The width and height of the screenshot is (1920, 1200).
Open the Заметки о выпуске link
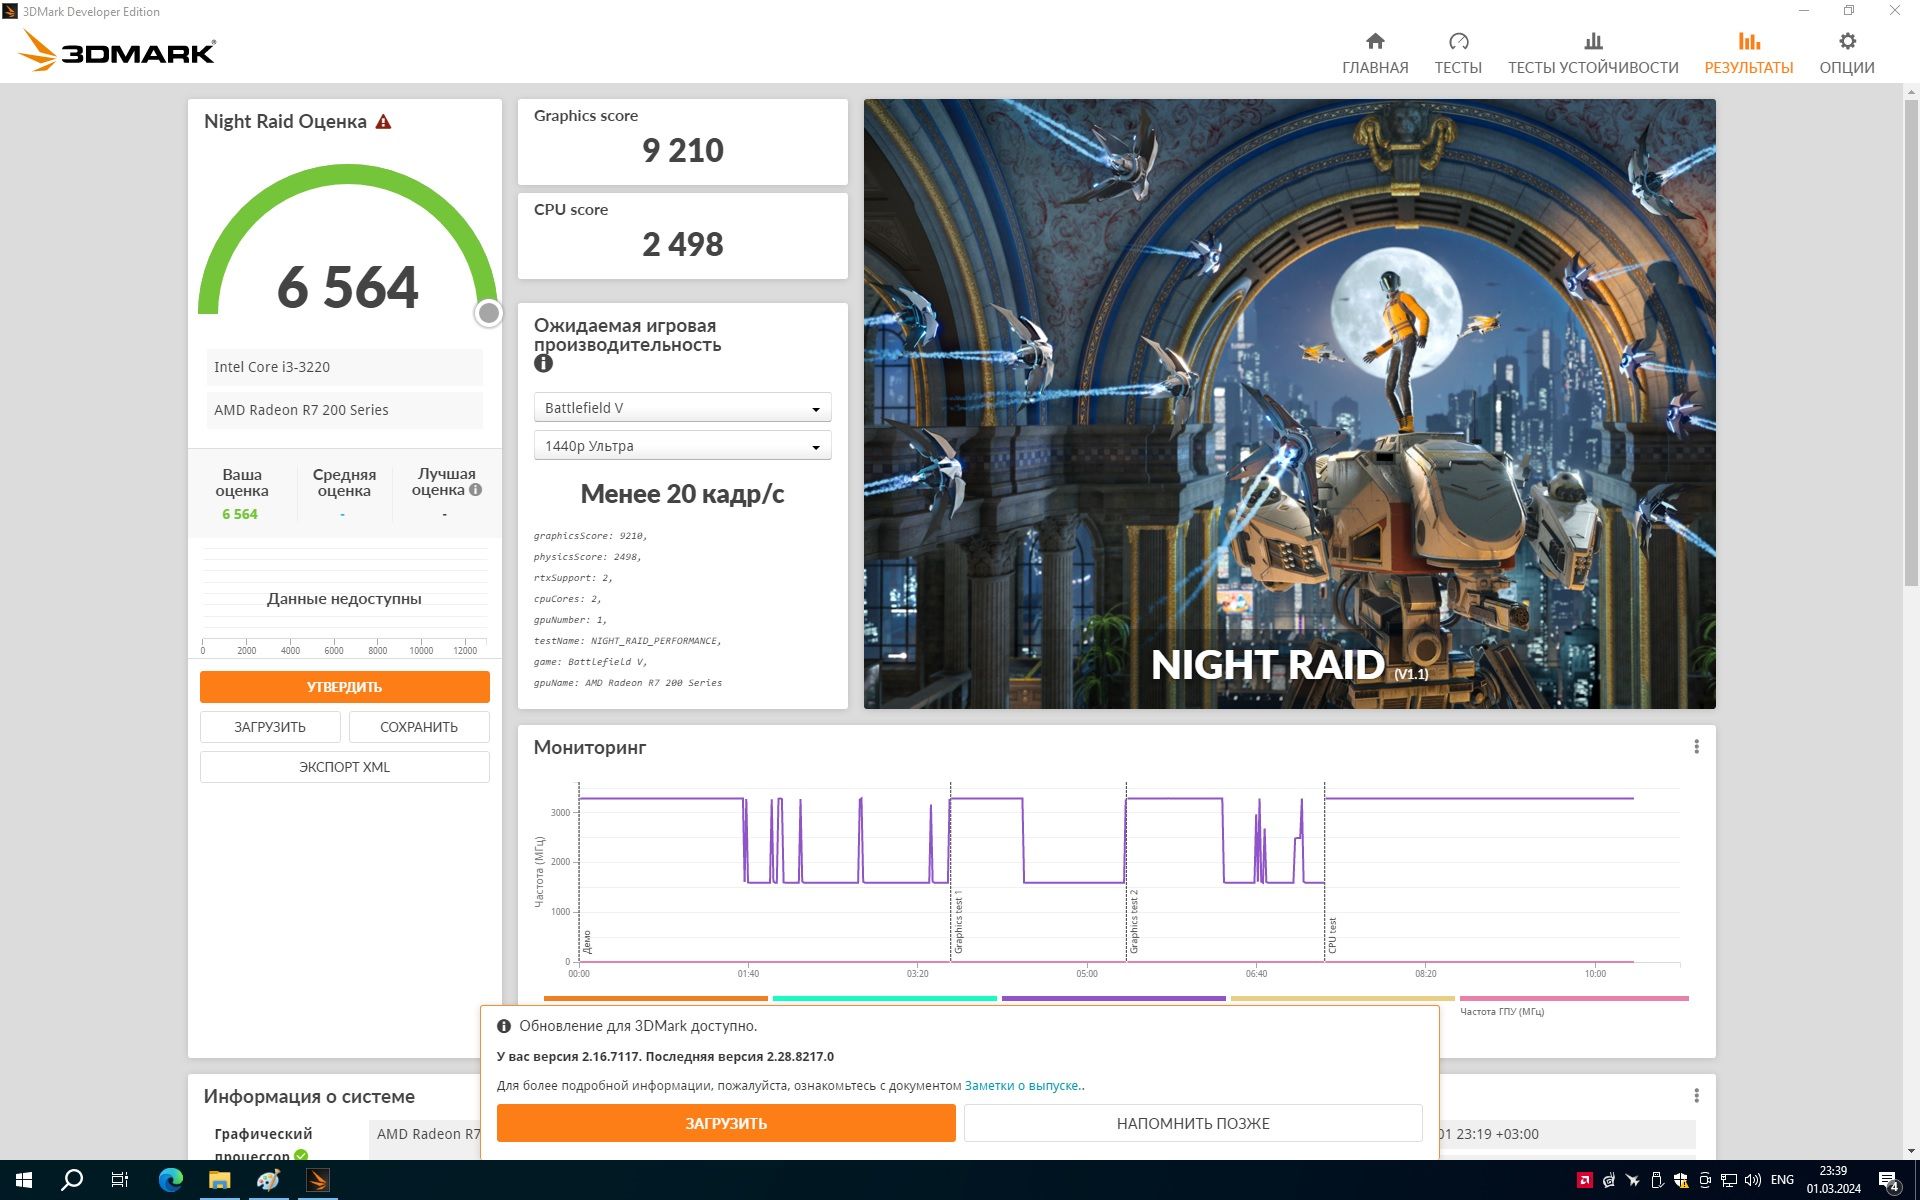1022,1085
